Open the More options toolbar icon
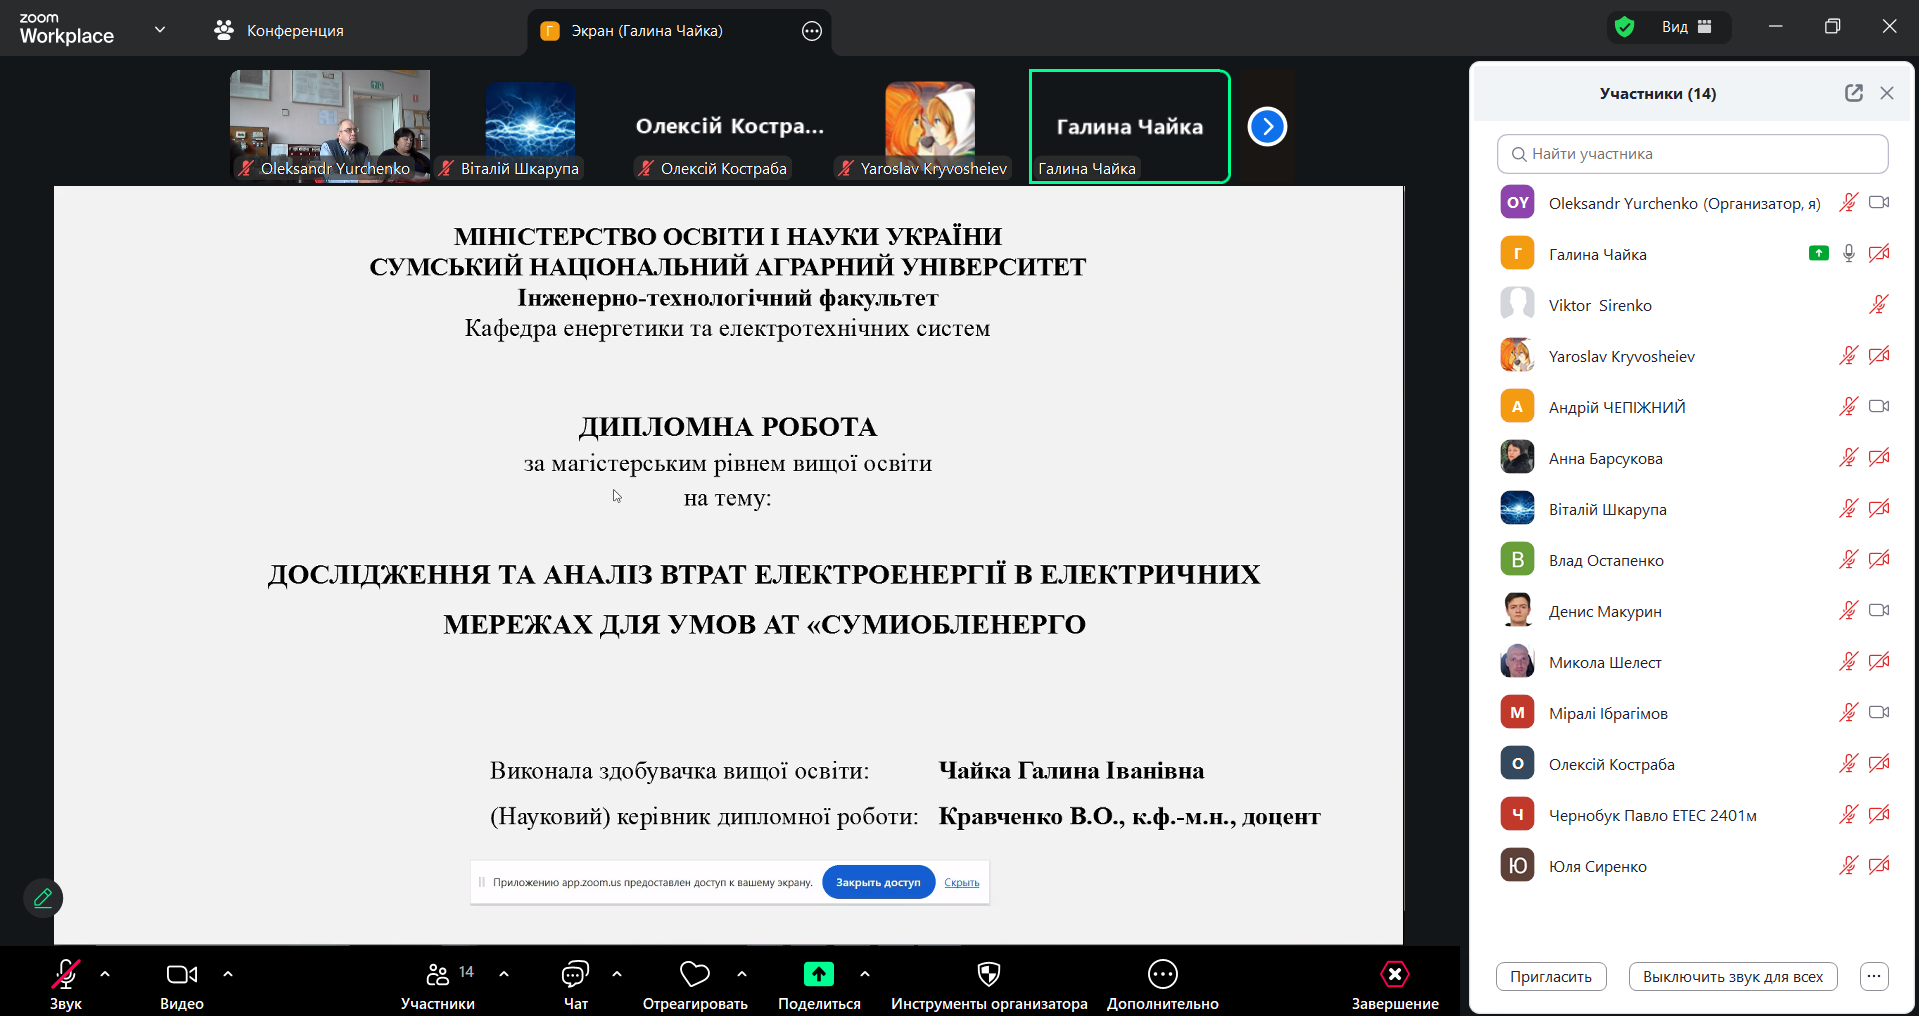Viewport: 1919px width, 1016px height. pyautogui.click(x=1162, y=975)
